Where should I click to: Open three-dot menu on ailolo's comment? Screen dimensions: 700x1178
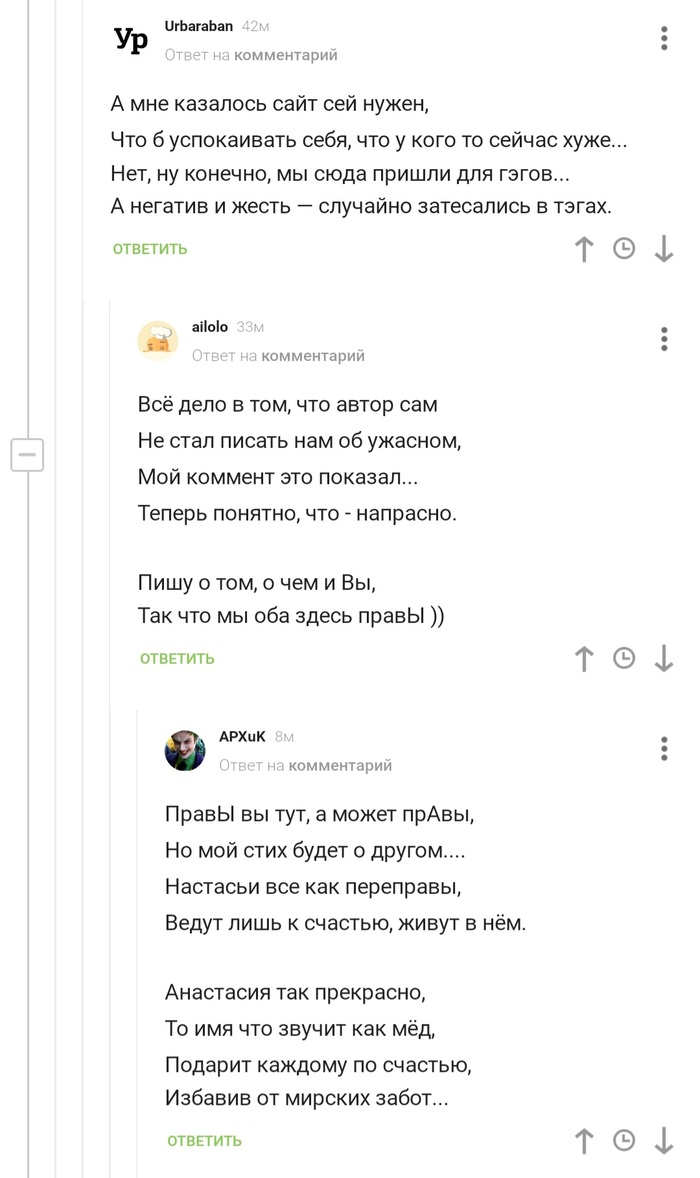664,339
